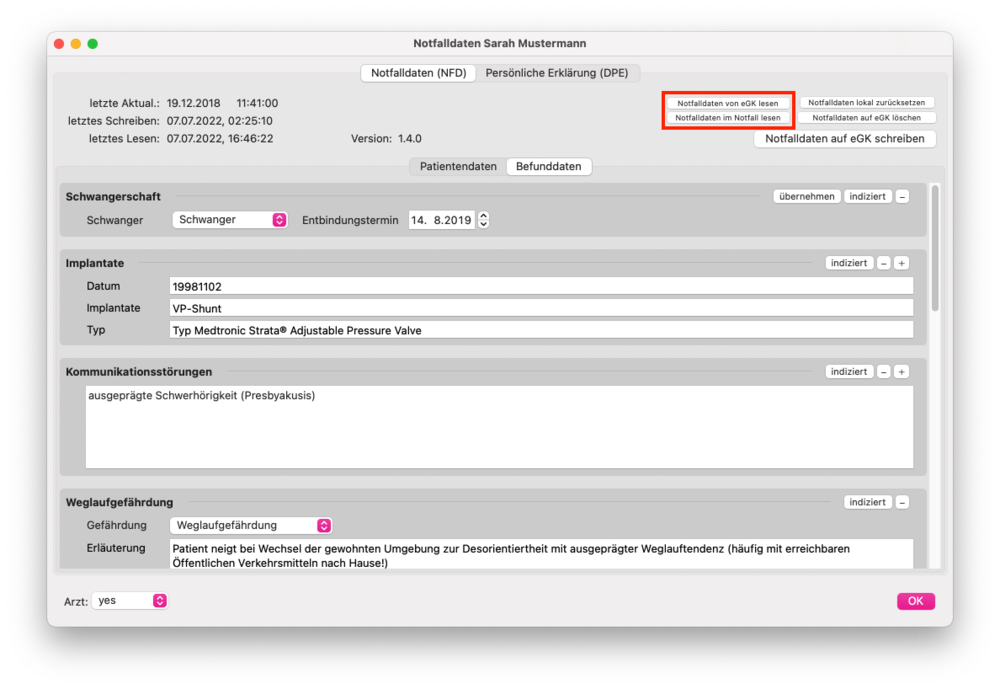Click the 'Version: 1.4.0' text
Screen dimensions: 1000x689
386,138
